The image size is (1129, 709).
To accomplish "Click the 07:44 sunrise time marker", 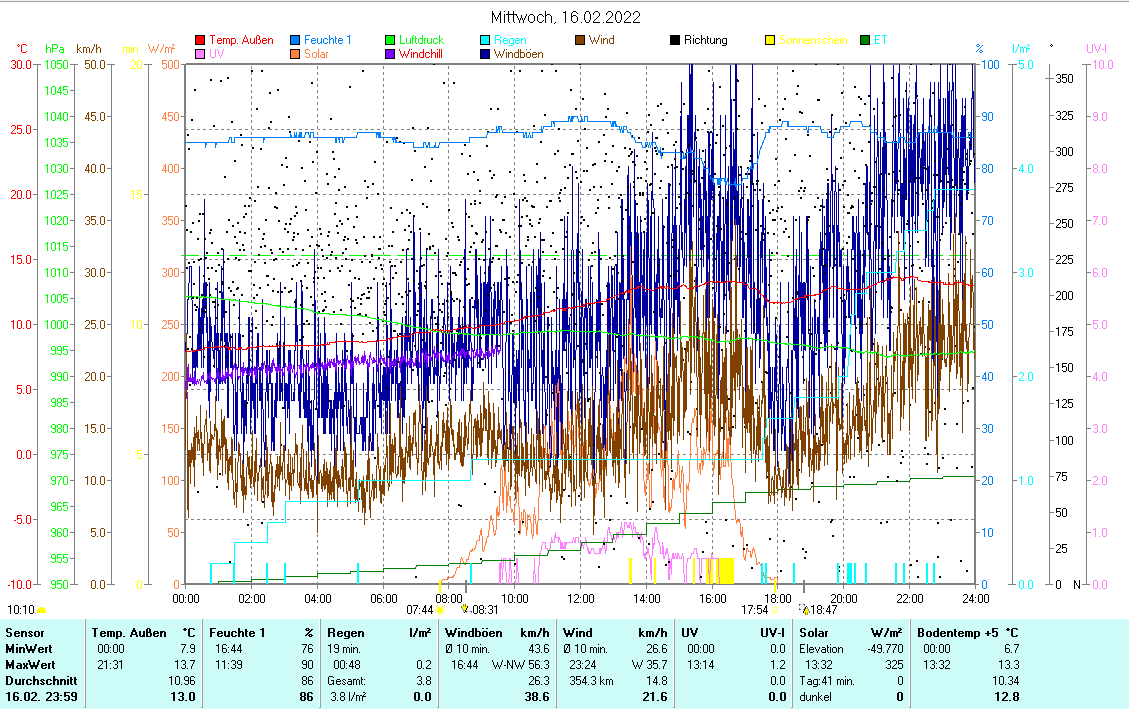I will point(420,609).
